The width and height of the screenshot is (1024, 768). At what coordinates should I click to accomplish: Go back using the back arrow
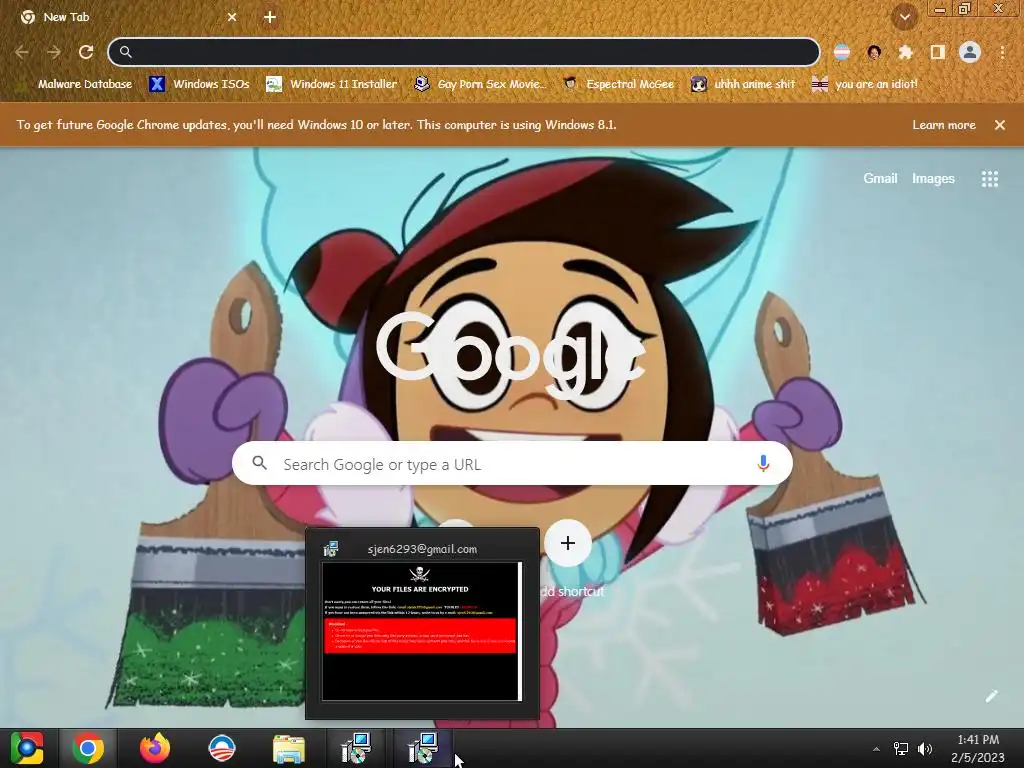click(22, 52)
